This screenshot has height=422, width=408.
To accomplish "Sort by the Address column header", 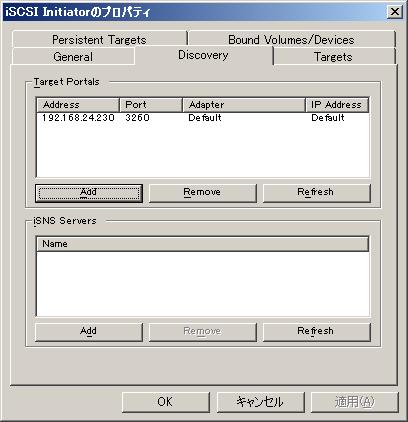I will coord(78,105).
